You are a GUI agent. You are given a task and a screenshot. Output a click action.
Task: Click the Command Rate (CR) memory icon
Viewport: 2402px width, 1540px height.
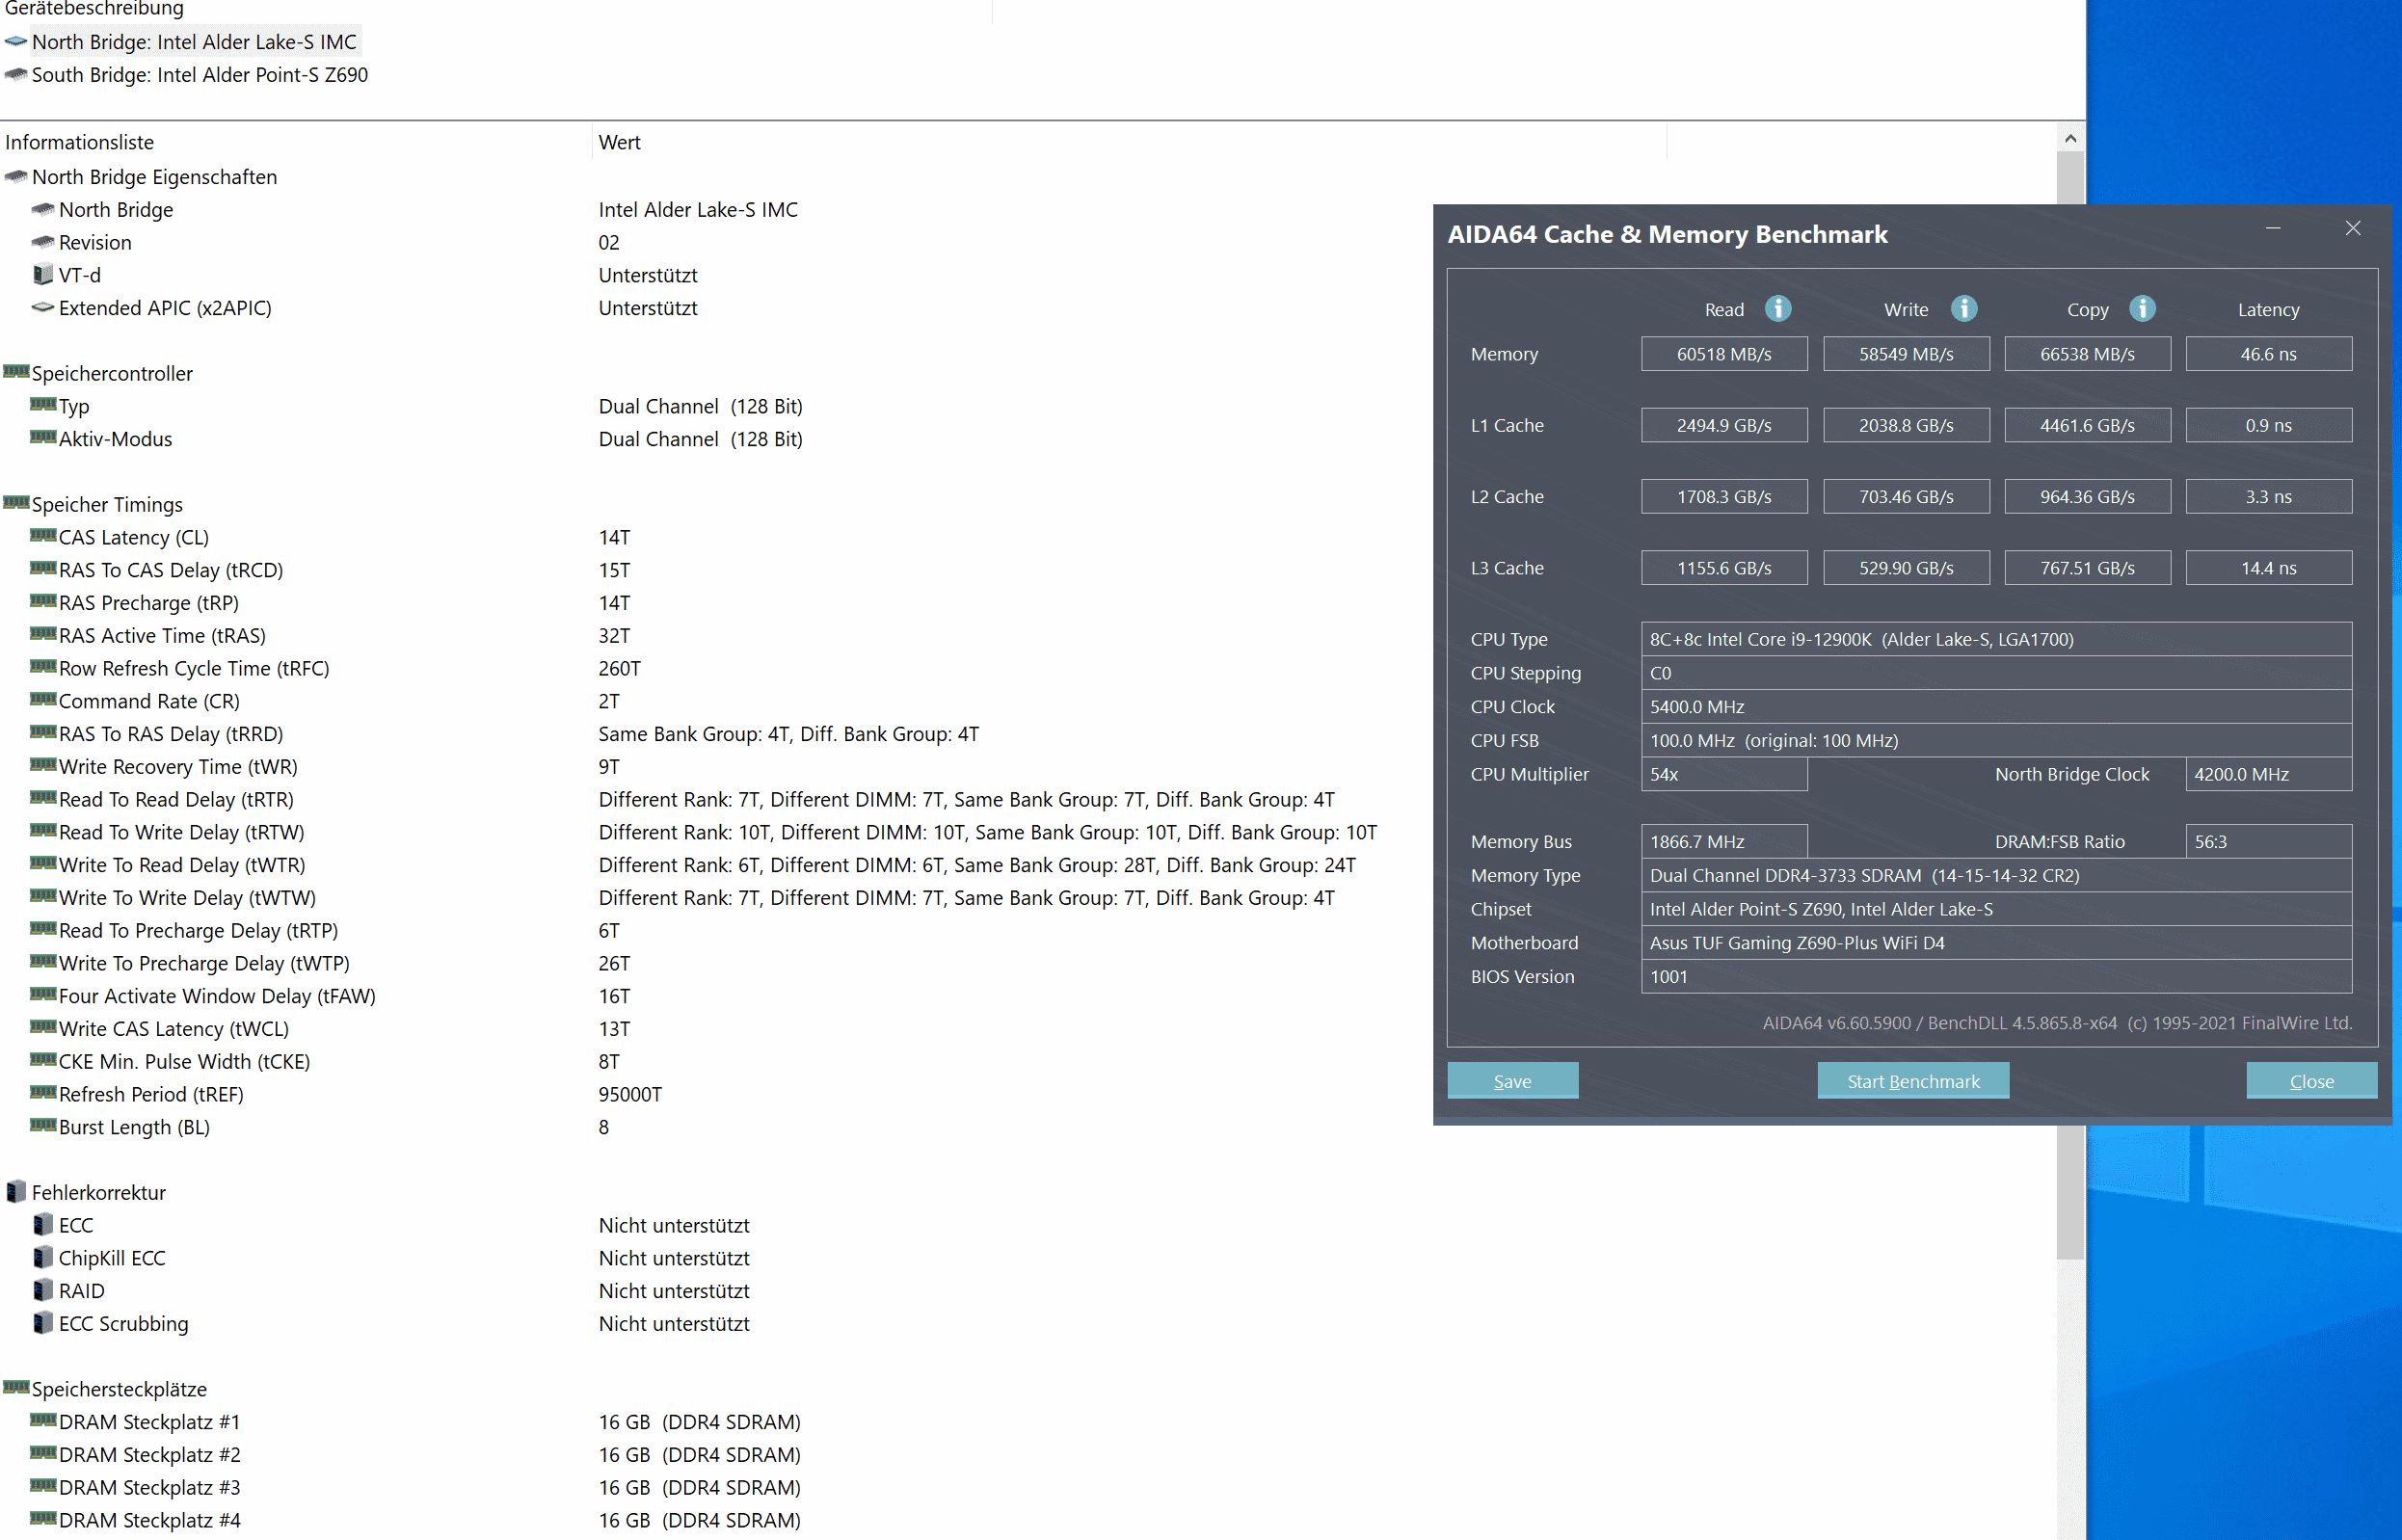43,700
